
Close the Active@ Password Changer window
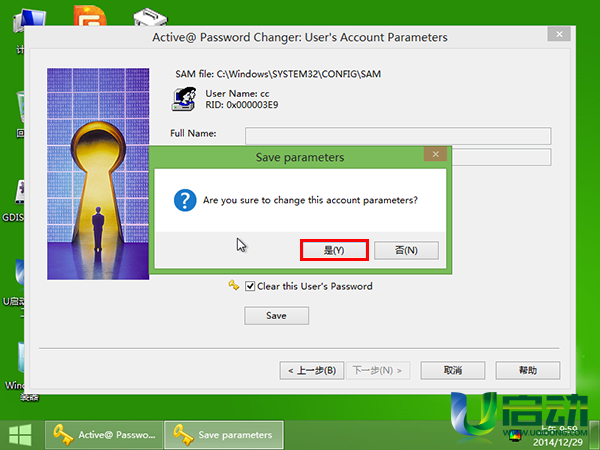tap(559, 34)
